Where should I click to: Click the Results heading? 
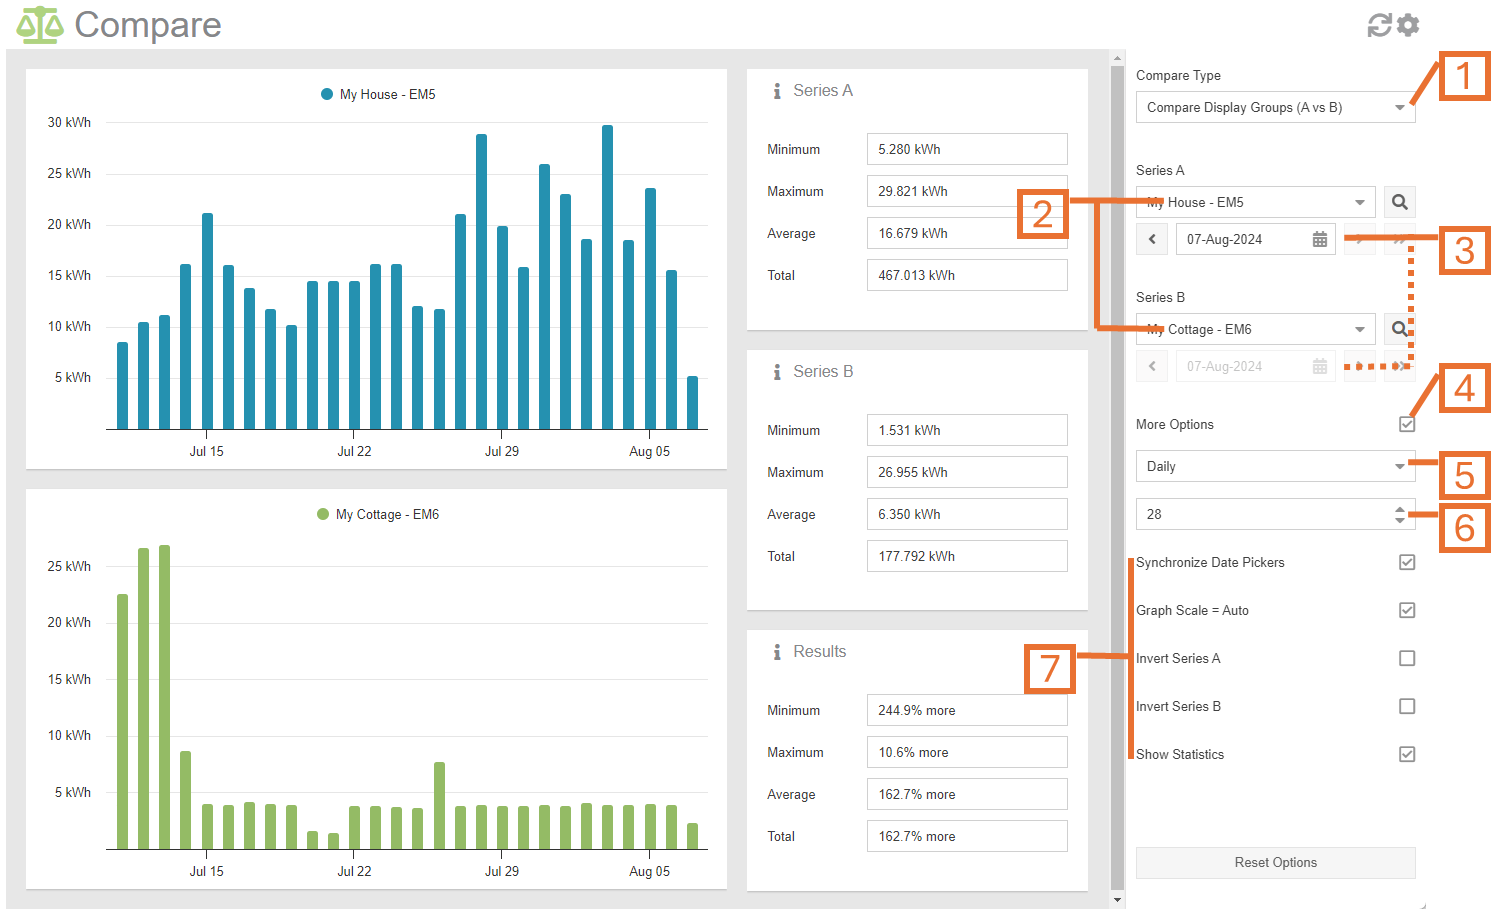tap(820, 651)
